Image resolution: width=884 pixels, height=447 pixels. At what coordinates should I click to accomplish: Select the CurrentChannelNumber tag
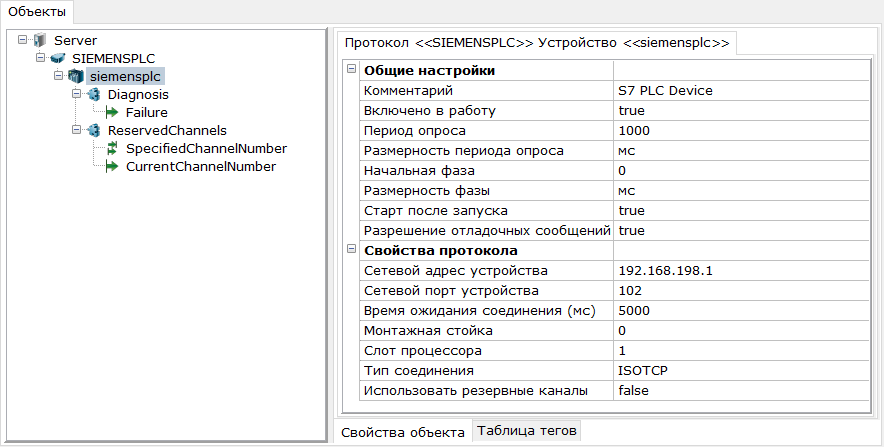(x=201, y=167)
